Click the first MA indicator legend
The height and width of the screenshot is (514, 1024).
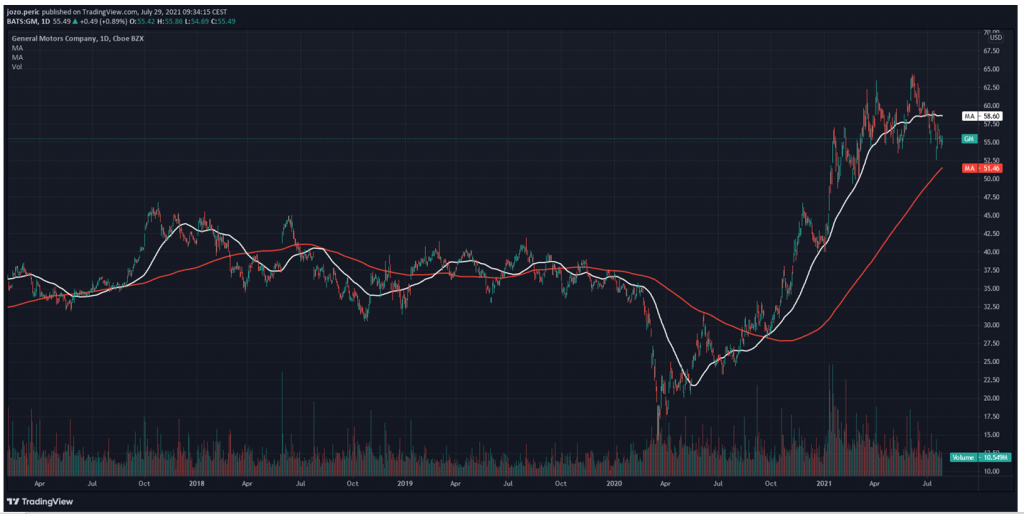(17, 49)
